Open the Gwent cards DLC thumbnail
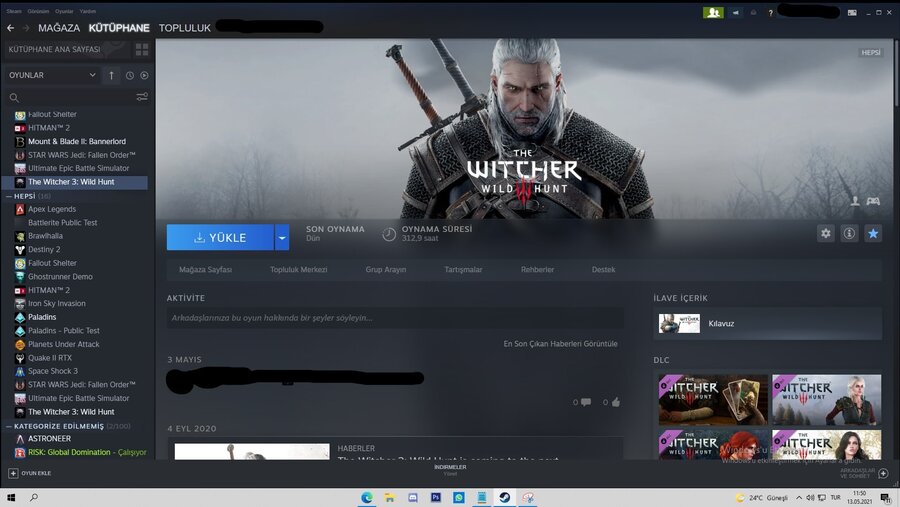This screenshot has height=507, width=900. tap(713, 400)
